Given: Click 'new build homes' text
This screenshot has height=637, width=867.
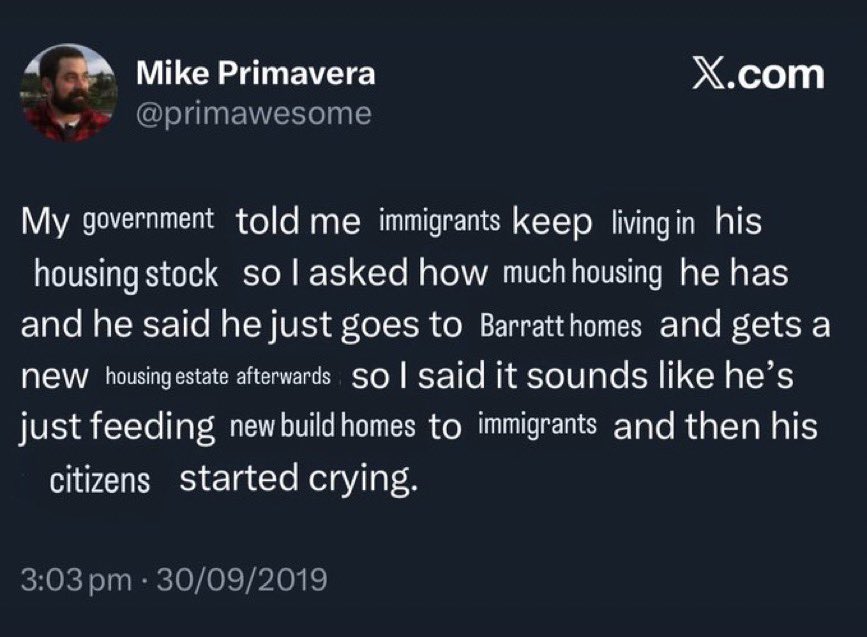Looking at the screenshot, I should coord(322,427).
